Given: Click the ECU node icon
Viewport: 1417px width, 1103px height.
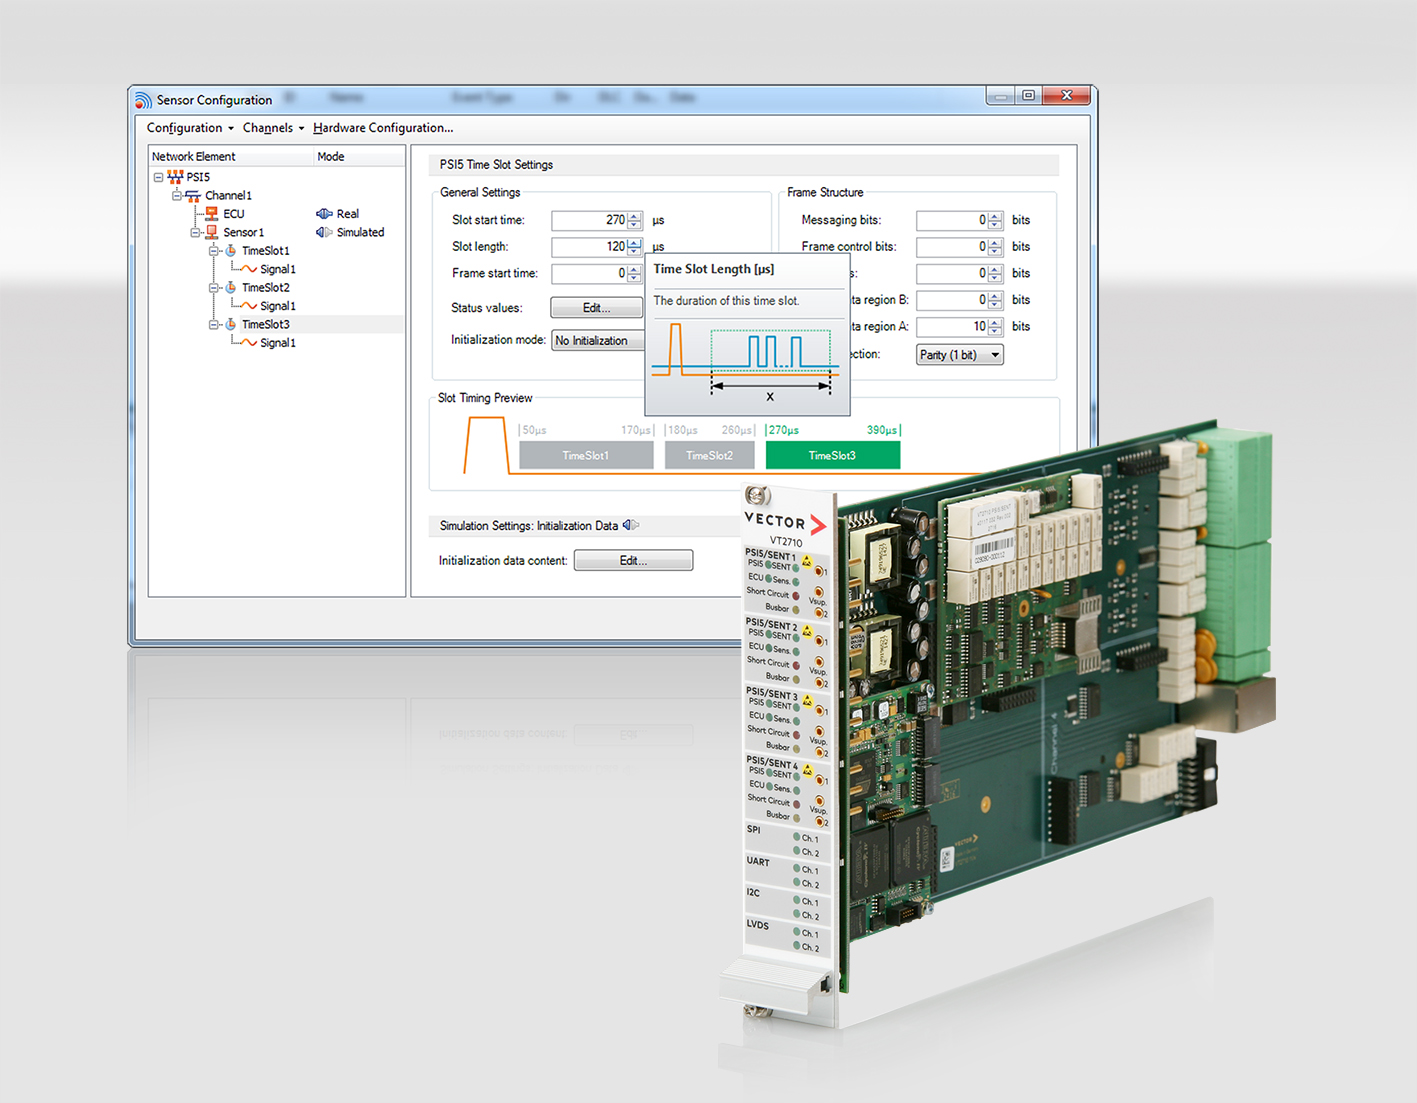Looking at the screenshot, I should pyautogui.click(x=211, y=213).
